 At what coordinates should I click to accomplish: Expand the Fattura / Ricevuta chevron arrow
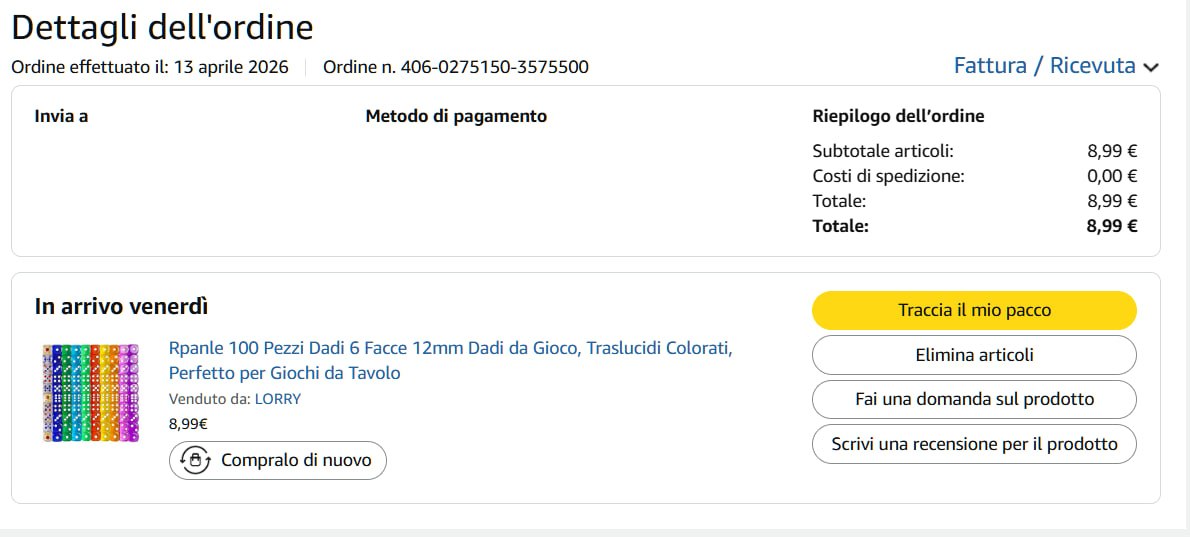(x=1151, y=68)
